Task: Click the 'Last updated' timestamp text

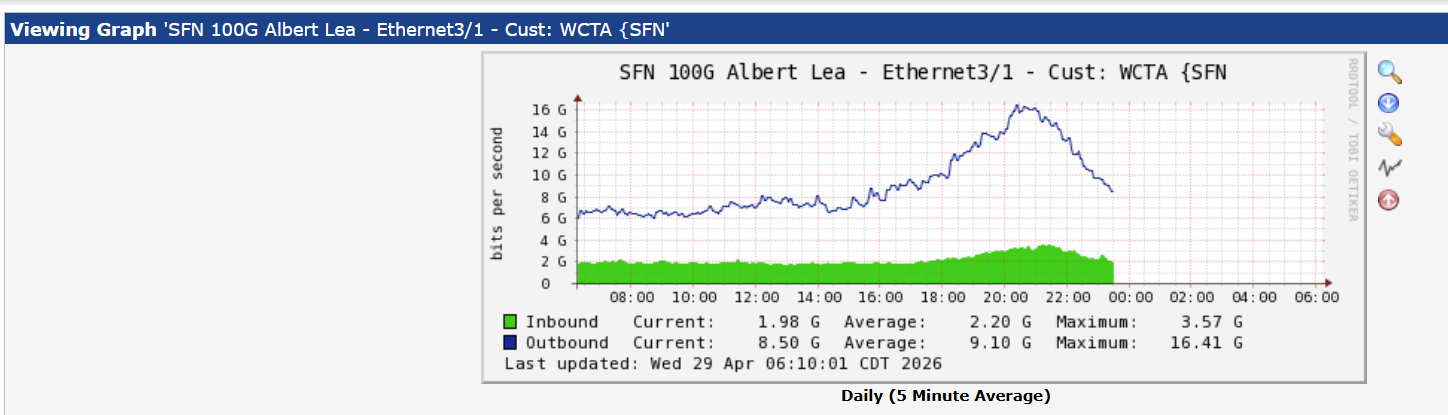Action: pyautogui.click(x=715, y=363)
